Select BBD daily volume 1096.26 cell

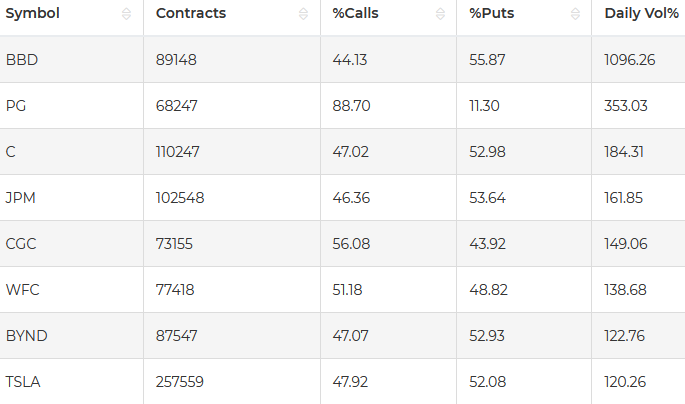coord(630,60)
